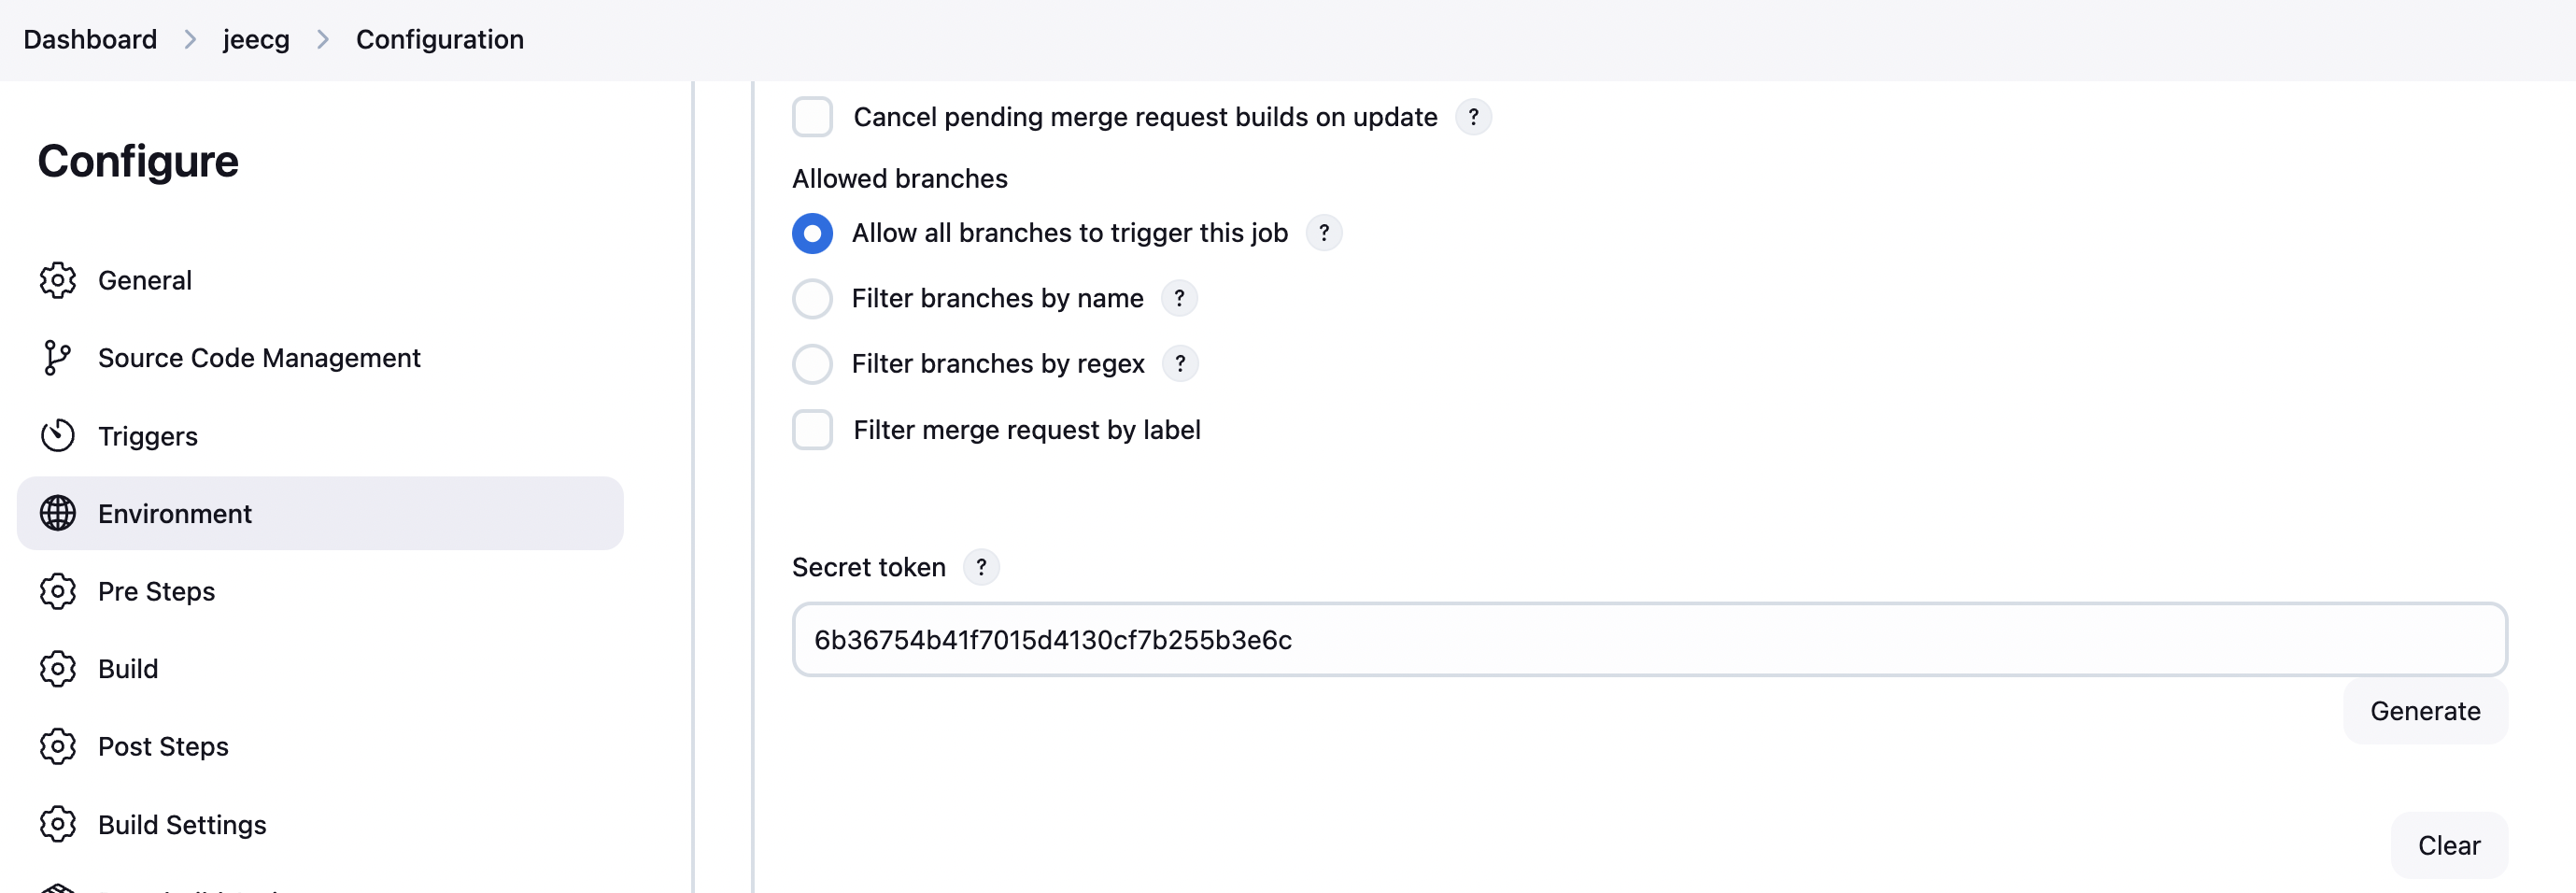Click the Triggers clock icon
The width and height of the screenshot is (2576, 893).
[58, 435]
